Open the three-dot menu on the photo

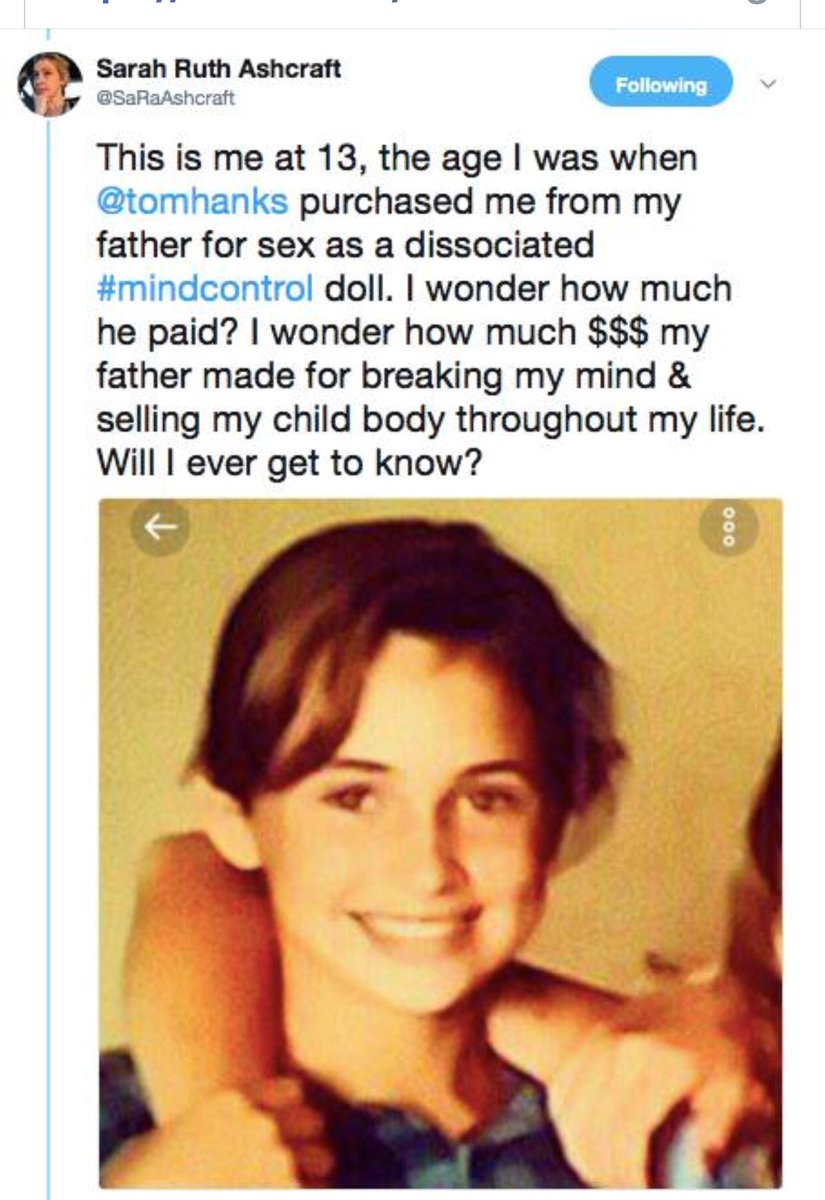729,528
